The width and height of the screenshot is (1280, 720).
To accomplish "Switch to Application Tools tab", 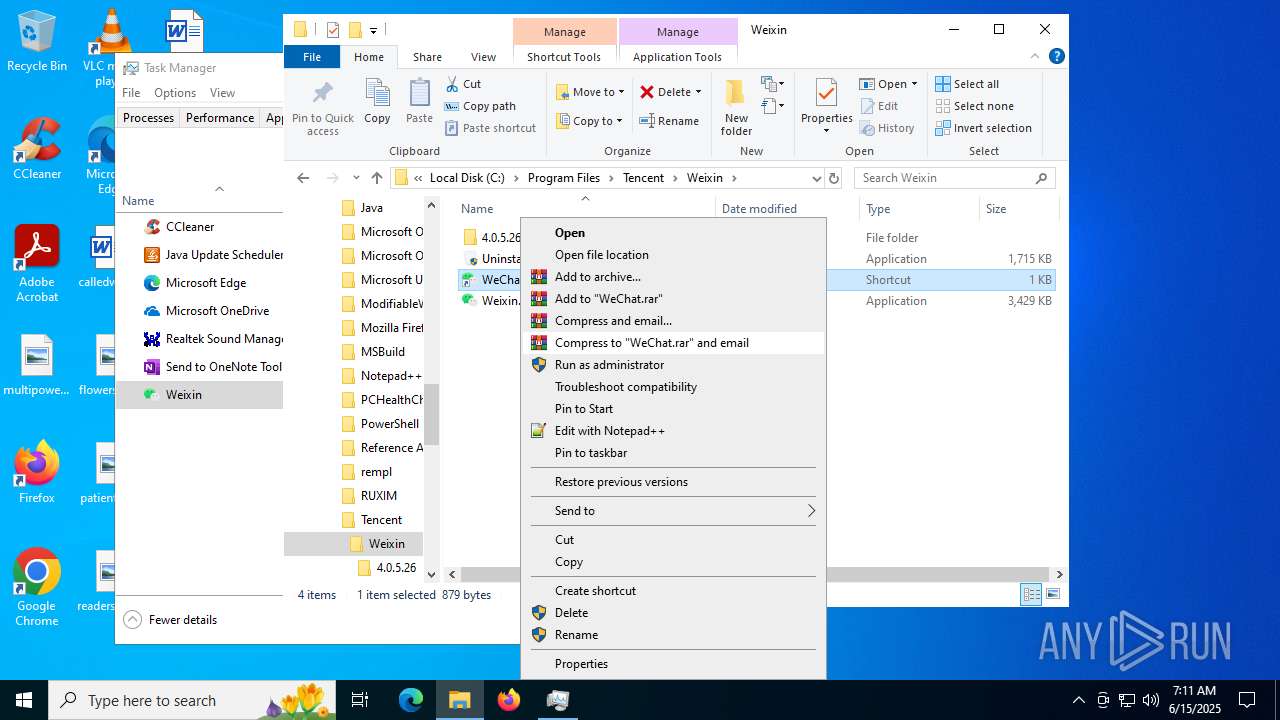I will 677,57.
